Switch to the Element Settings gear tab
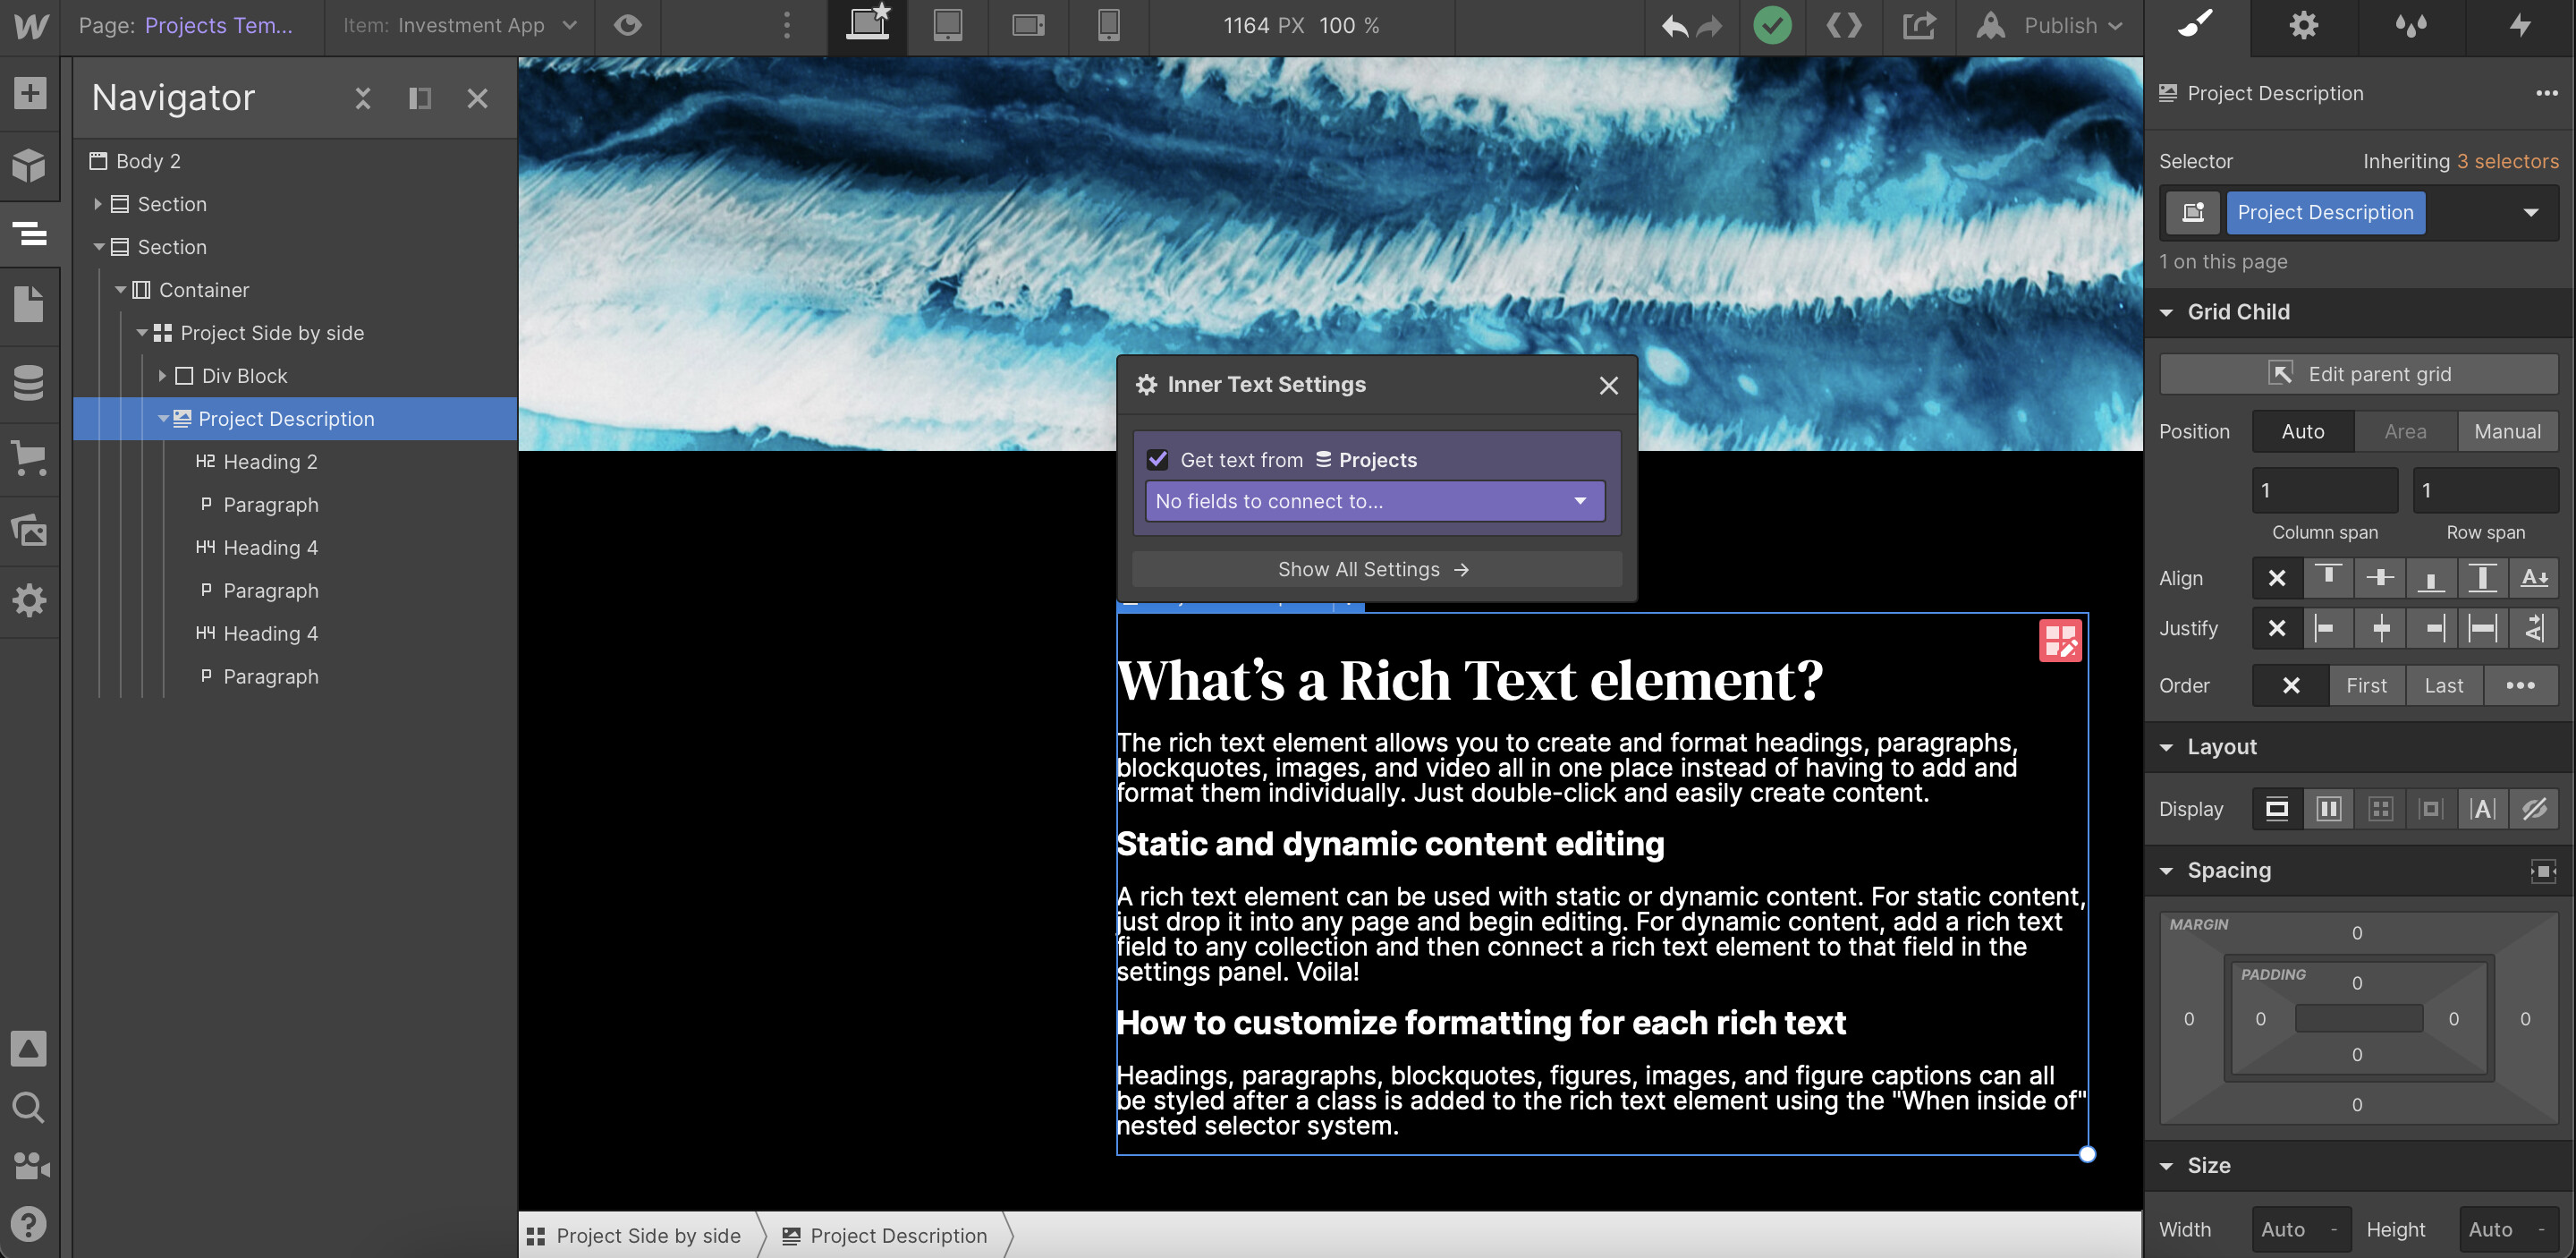The image size is (2576, 1258). pos(2303,26)
